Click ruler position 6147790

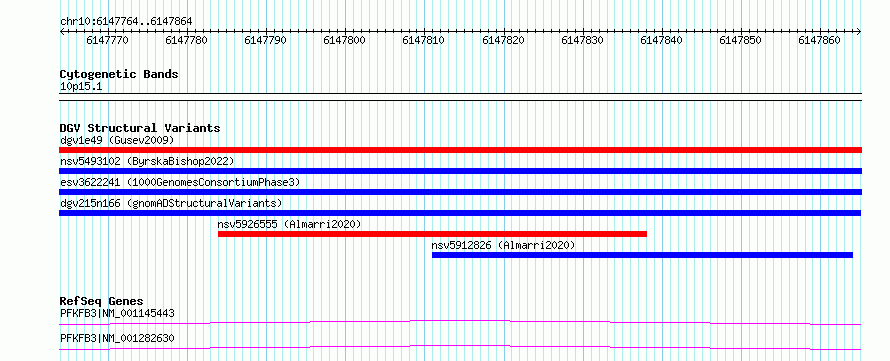click(266, 40)
